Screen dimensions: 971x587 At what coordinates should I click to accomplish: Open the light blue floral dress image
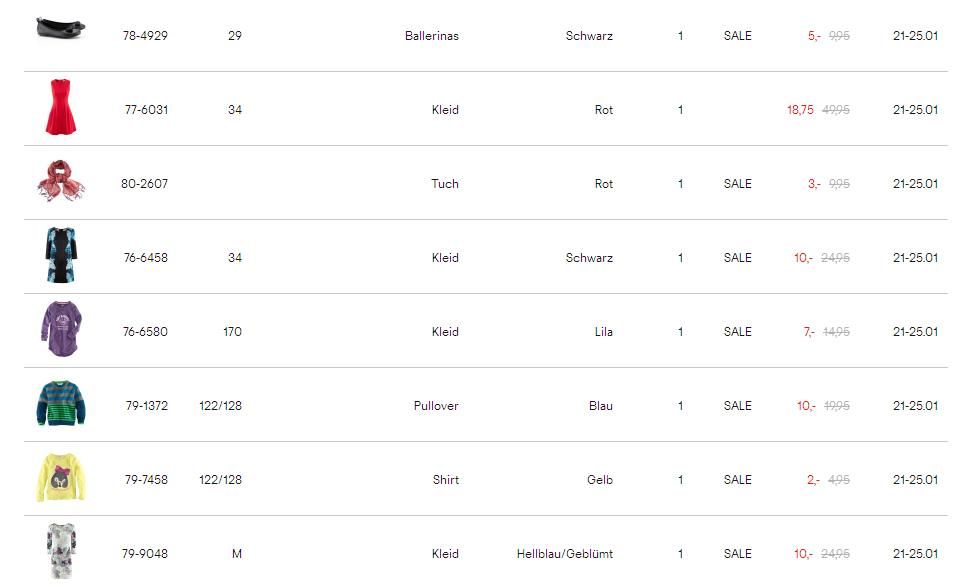click(60, 551)
